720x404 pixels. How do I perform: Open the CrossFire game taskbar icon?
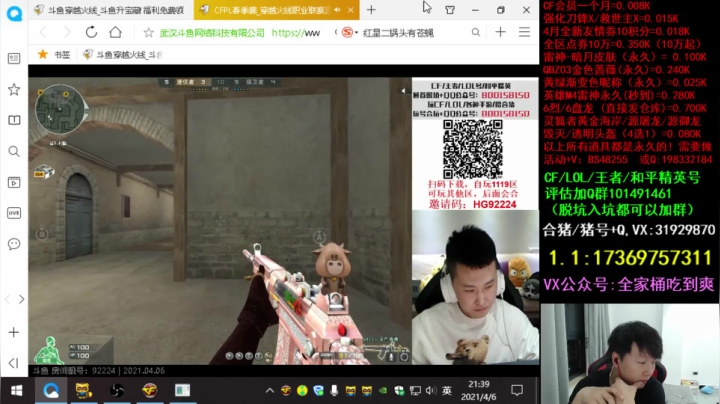click(150, 391)
